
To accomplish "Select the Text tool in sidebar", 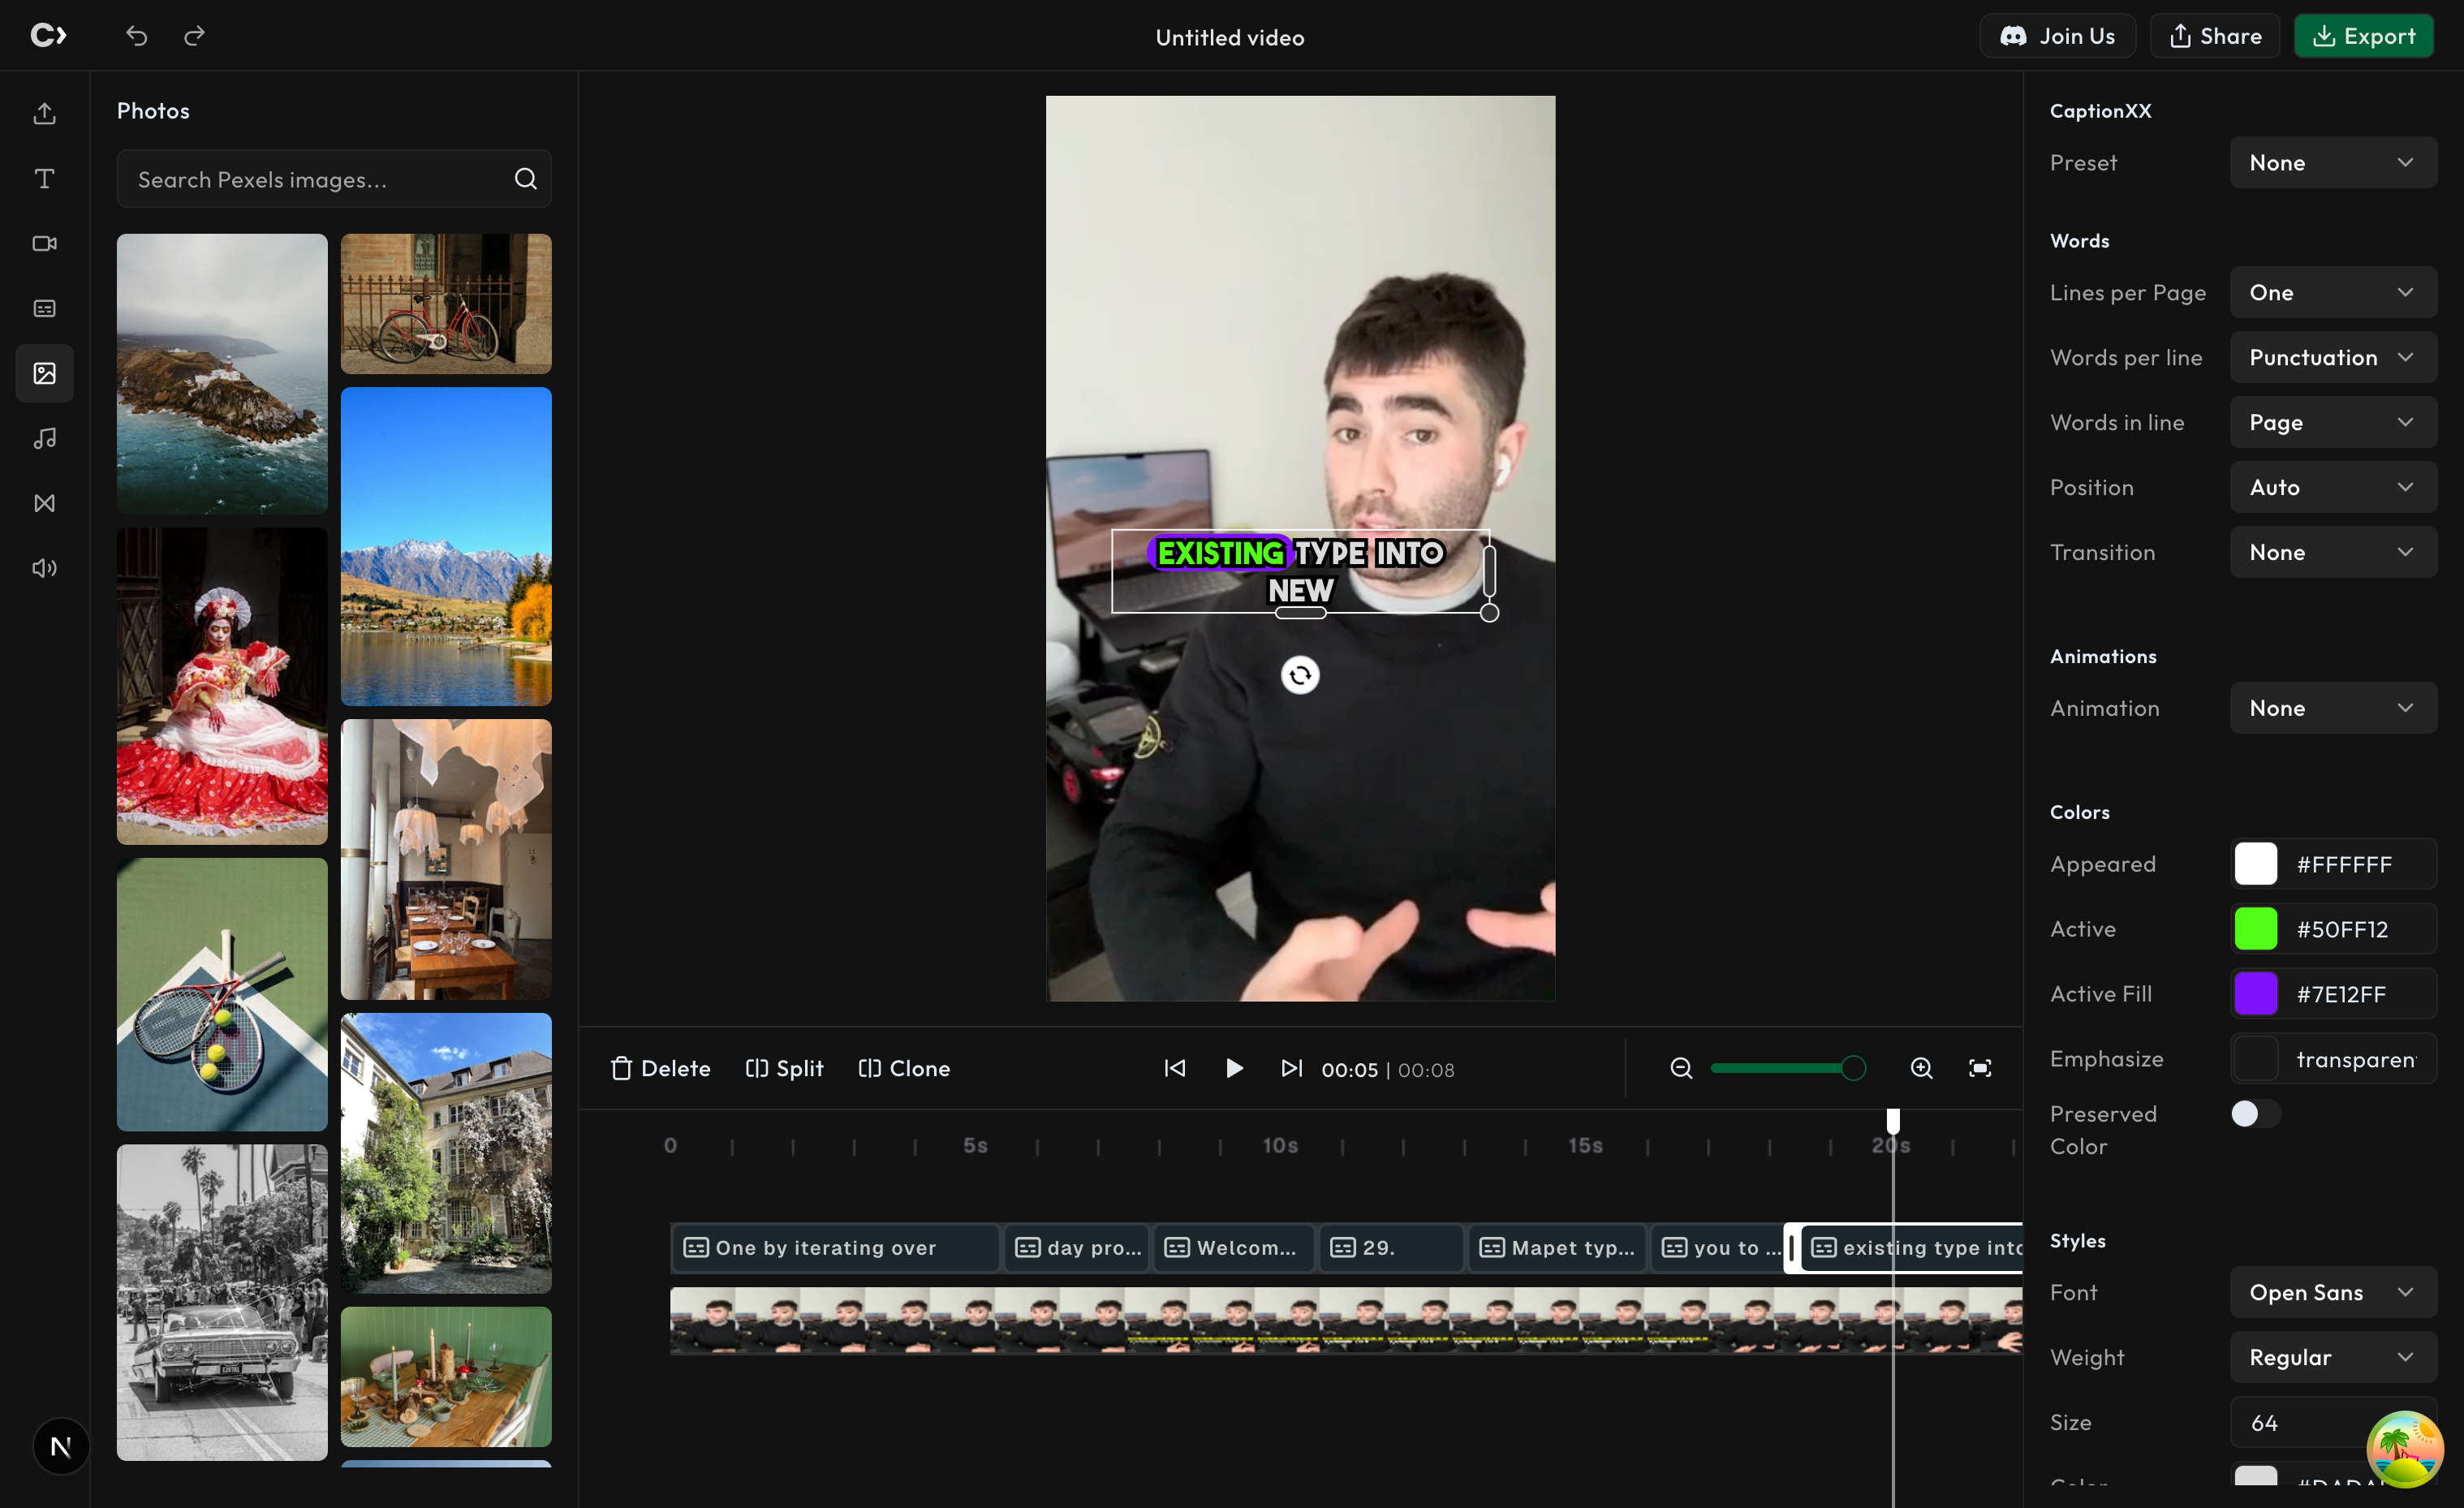I will click(44, 178).
